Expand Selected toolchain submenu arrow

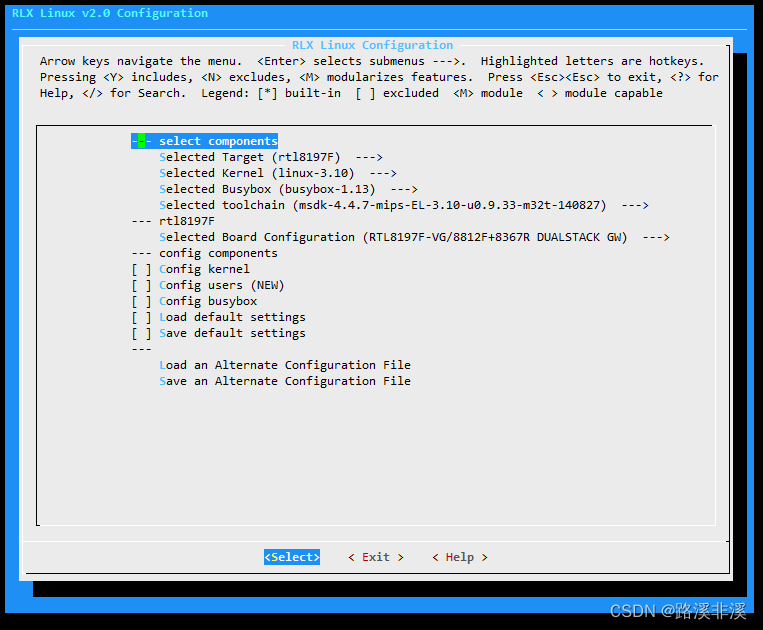(x=635, y=205)
